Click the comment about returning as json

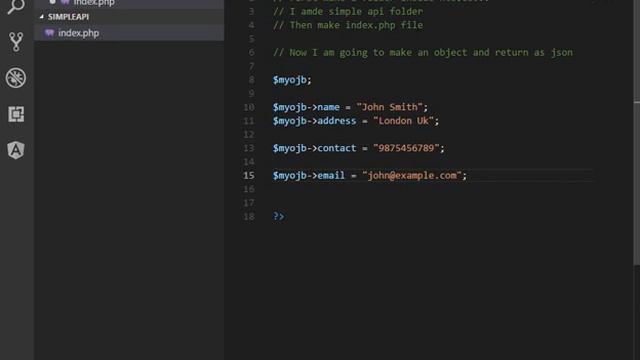tap(423, 53)
